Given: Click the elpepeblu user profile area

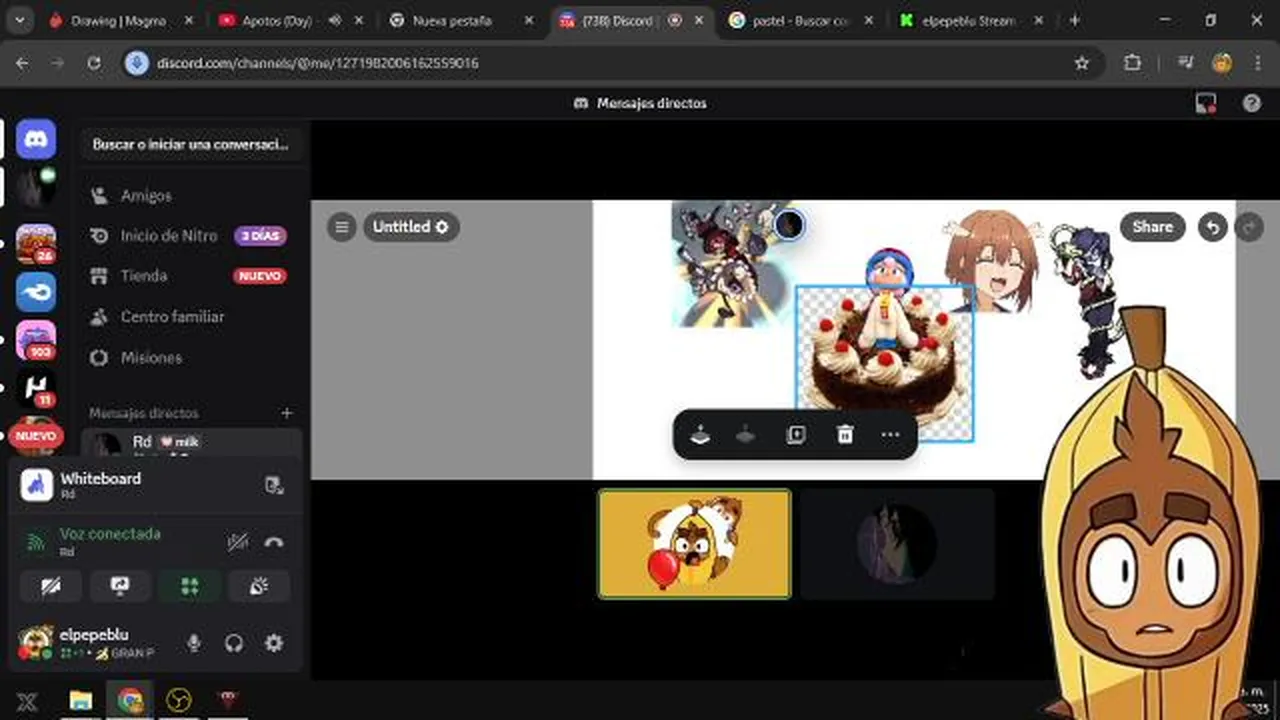Looking at the screenshot, I should point(95,643).
